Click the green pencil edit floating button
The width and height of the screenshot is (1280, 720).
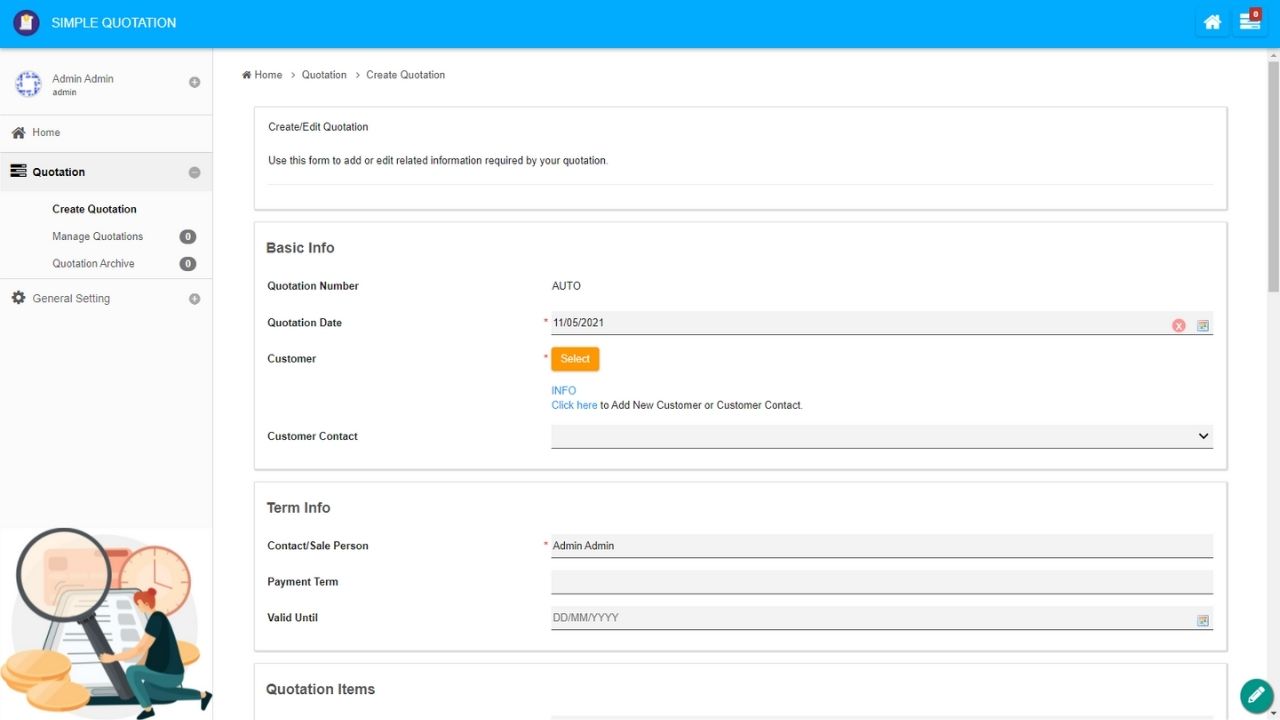click(1256, 695)
